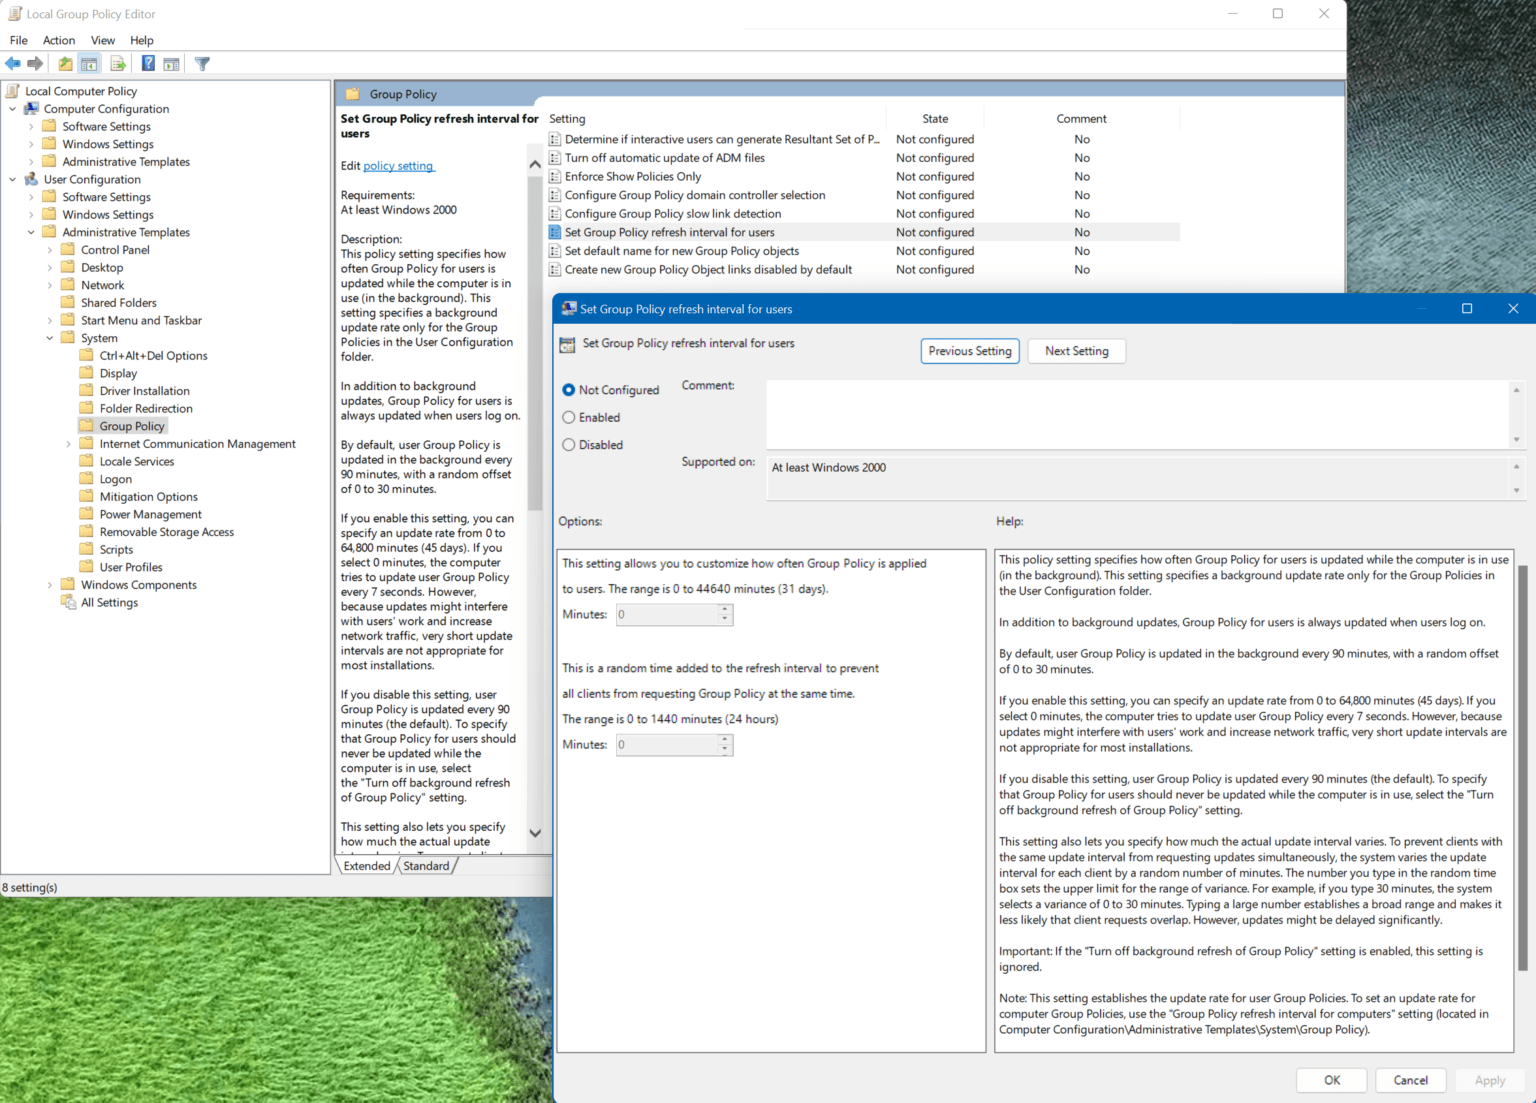Open the policy setting link
This screenshot has height=1103, width=1536.
point(398,165)
